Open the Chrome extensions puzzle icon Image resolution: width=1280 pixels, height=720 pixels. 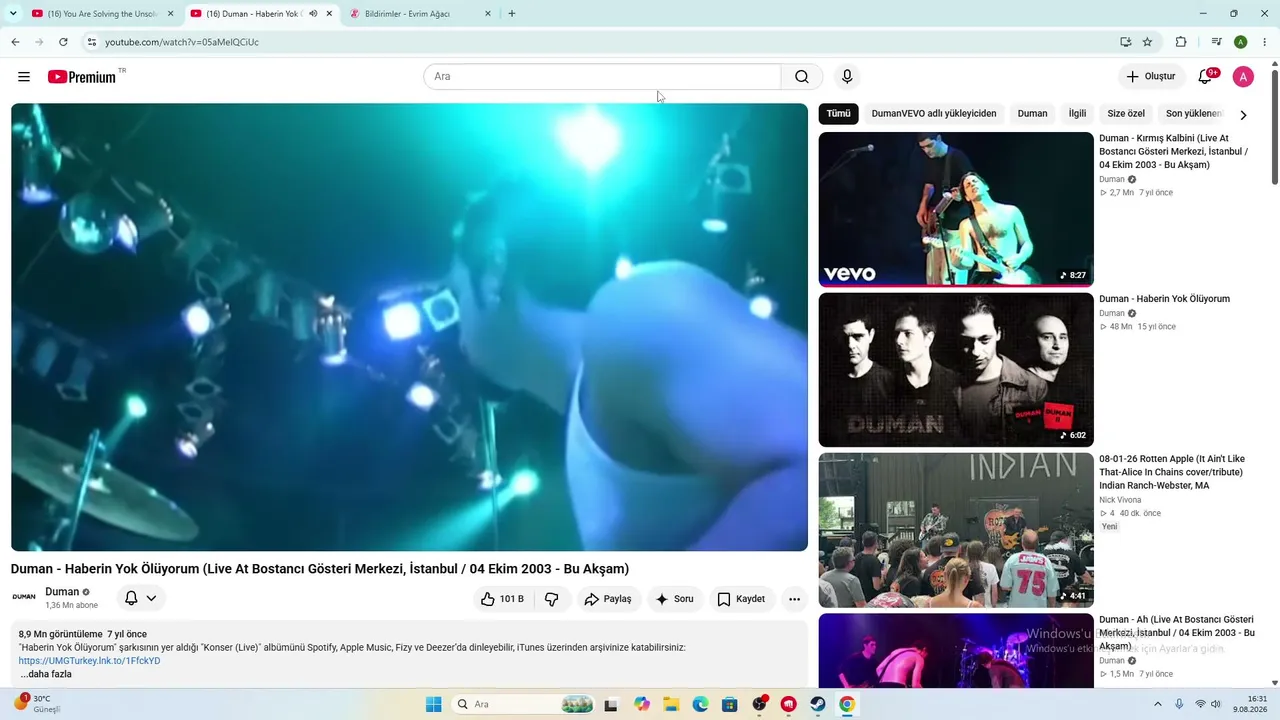(x=1181, y=42)
